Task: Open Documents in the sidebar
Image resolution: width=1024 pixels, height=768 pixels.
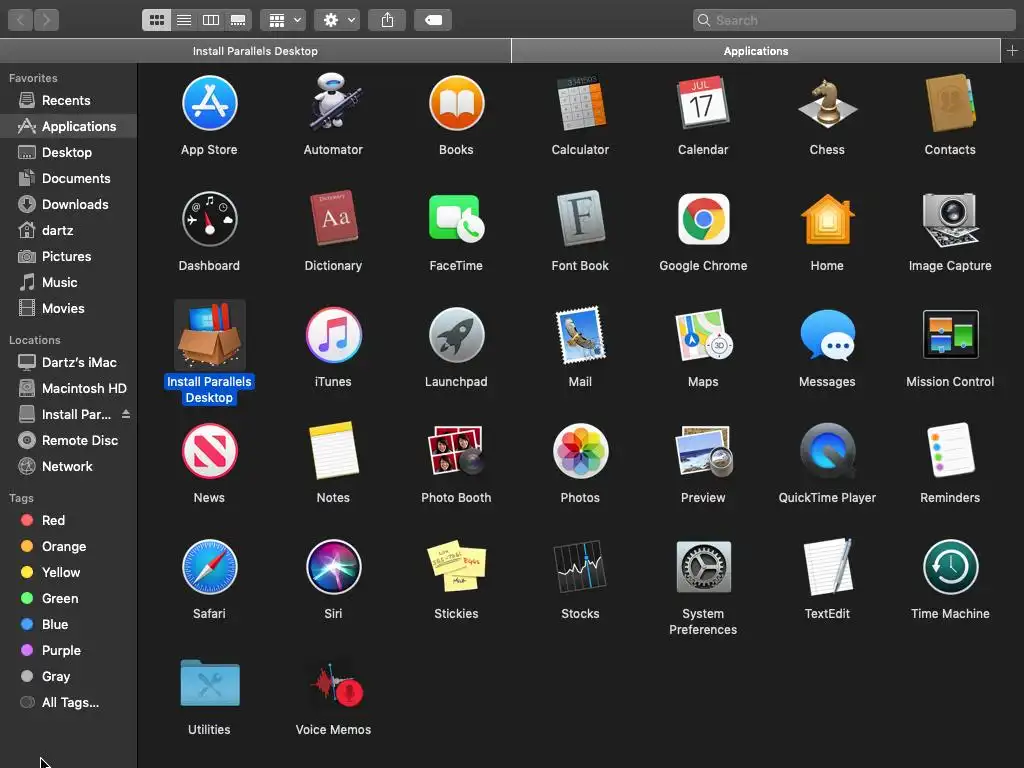Action: (69, 178)
